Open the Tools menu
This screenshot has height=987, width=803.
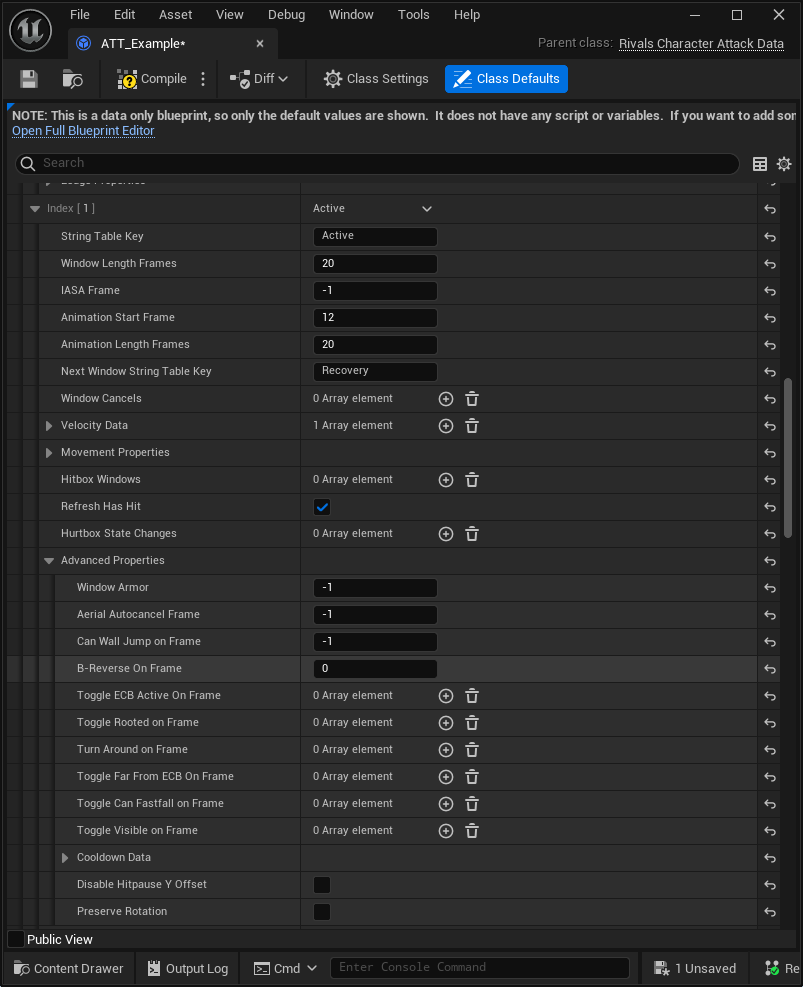[413, 14]
